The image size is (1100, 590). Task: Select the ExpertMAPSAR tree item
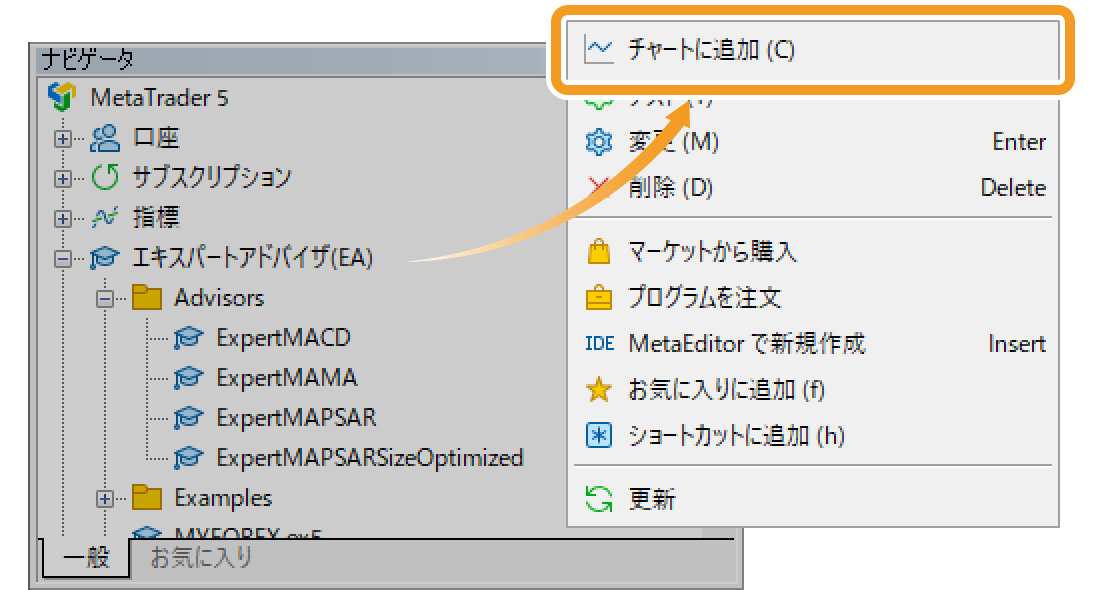(x=295, y=417)
